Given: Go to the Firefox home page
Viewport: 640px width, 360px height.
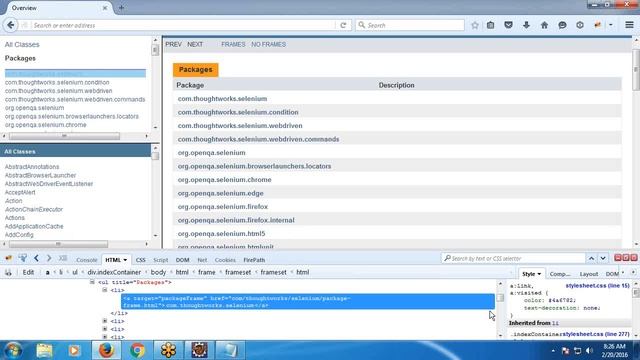Looking at the screenshot, I should click(x=544, y=25).
